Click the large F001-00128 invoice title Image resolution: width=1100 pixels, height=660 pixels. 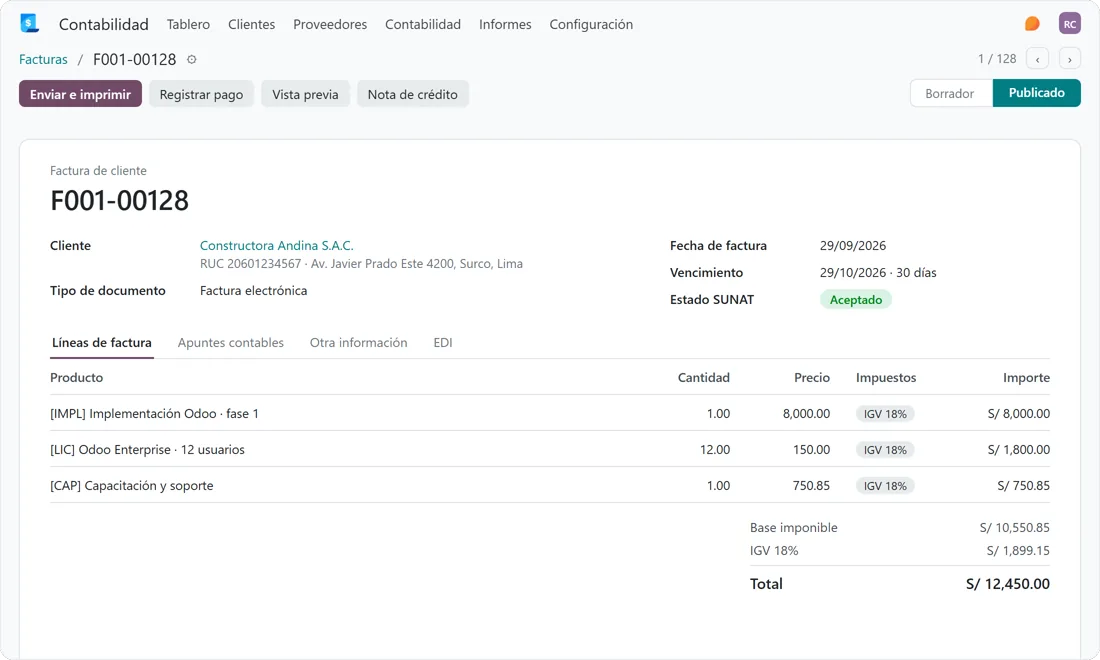click(x=119, y=201)
